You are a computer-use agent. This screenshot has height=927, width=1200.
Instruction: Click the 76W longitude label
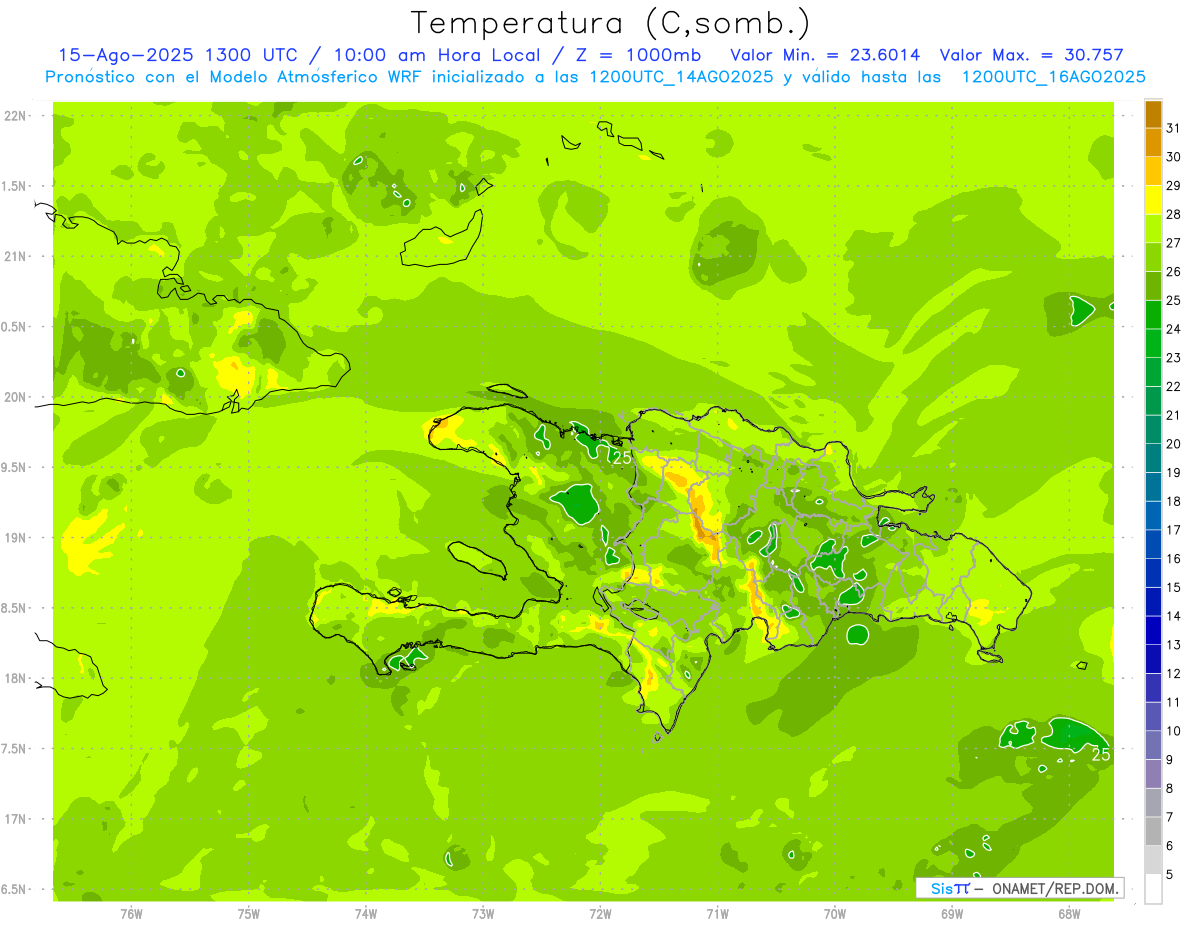[131, 914]
